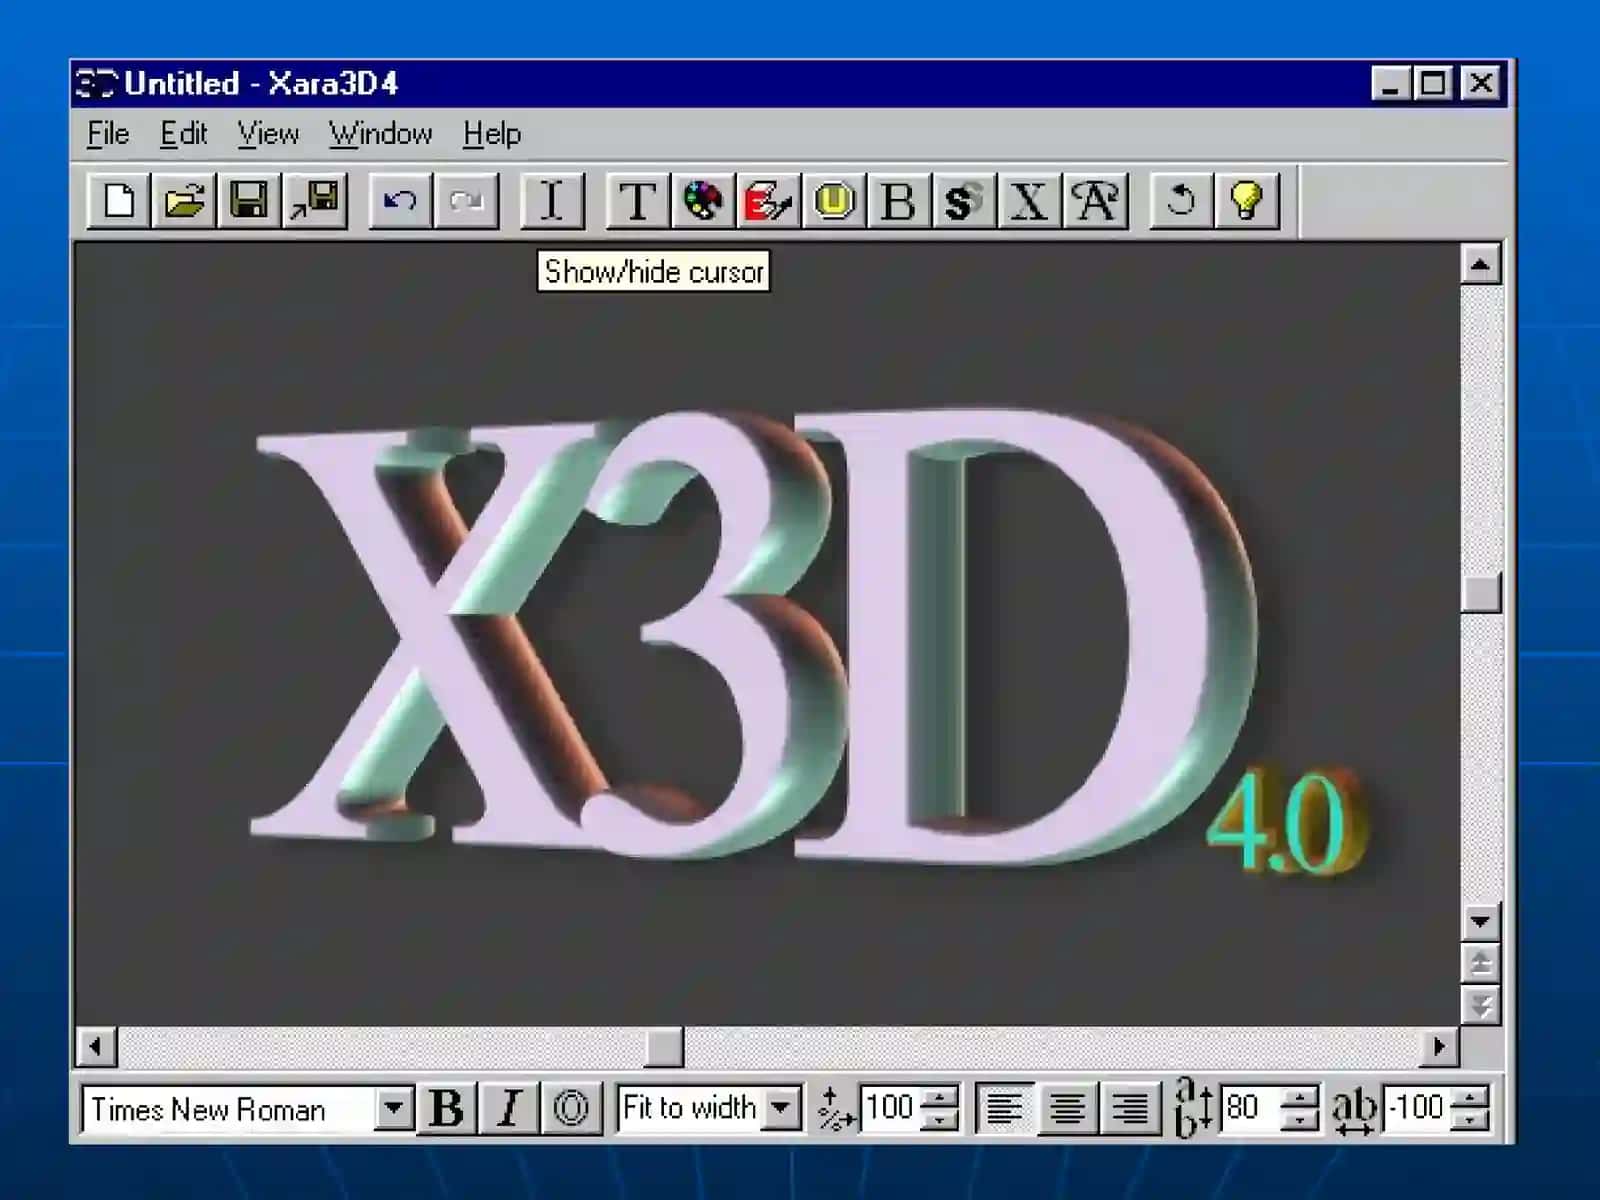Close the Xara3D4 window
1600x1200 pixels.
point(1481,84)
